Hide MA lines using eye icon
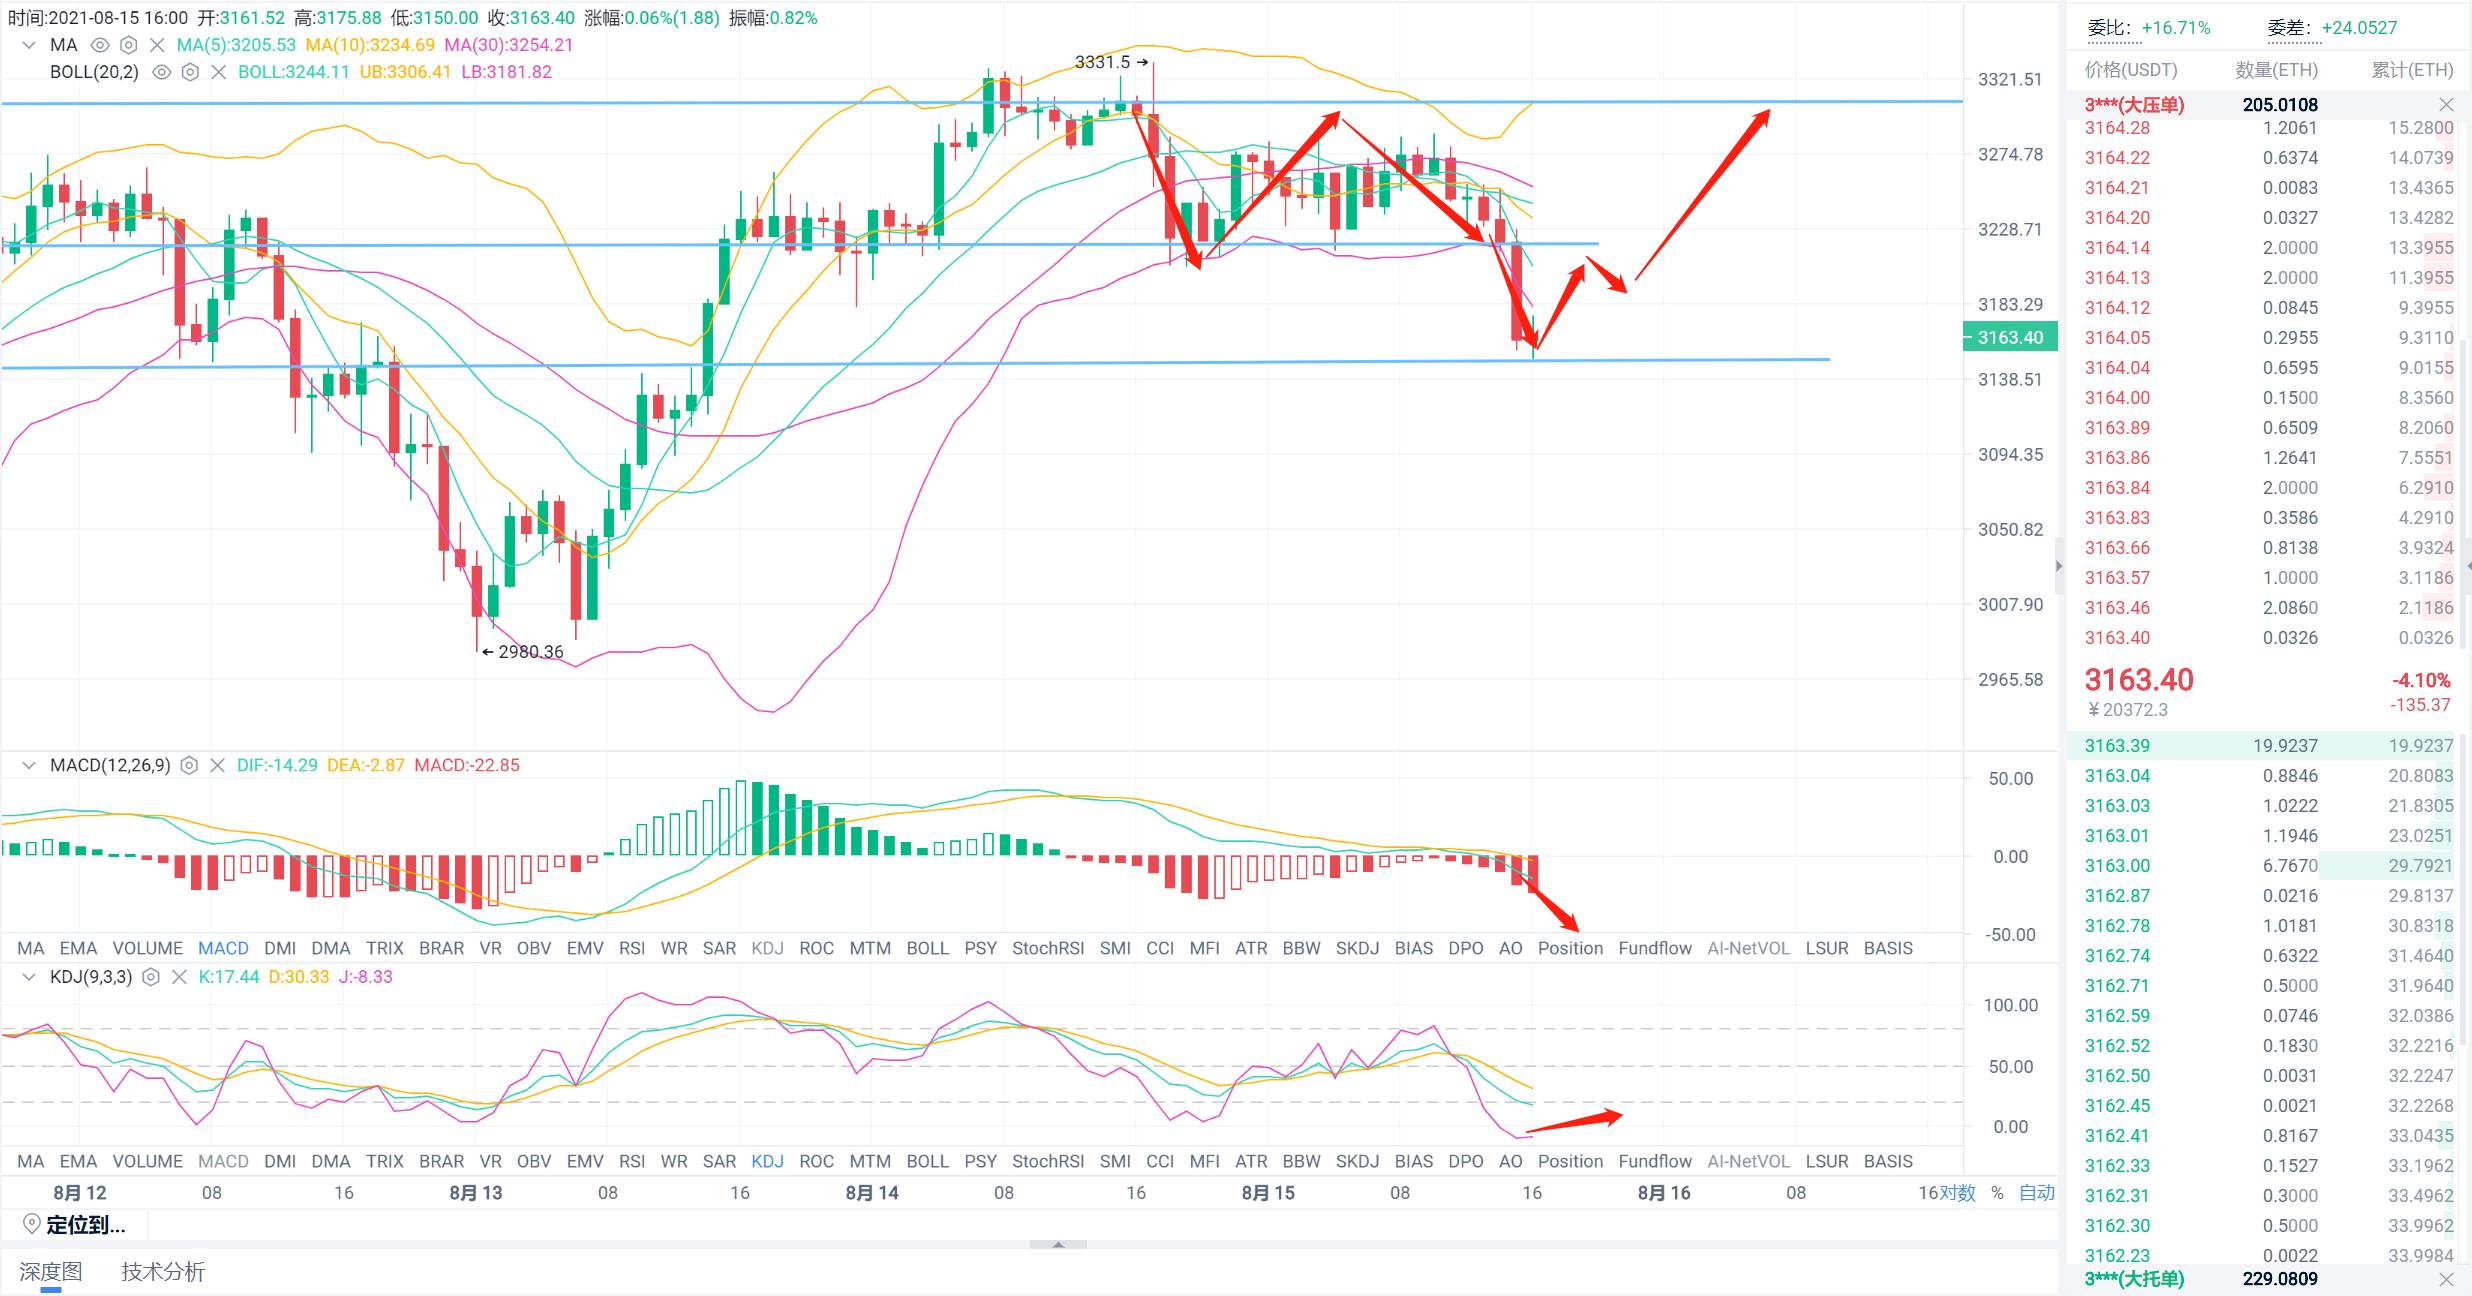The width and height of the screenshot is (2472, 1296). (x=99, y=45)
